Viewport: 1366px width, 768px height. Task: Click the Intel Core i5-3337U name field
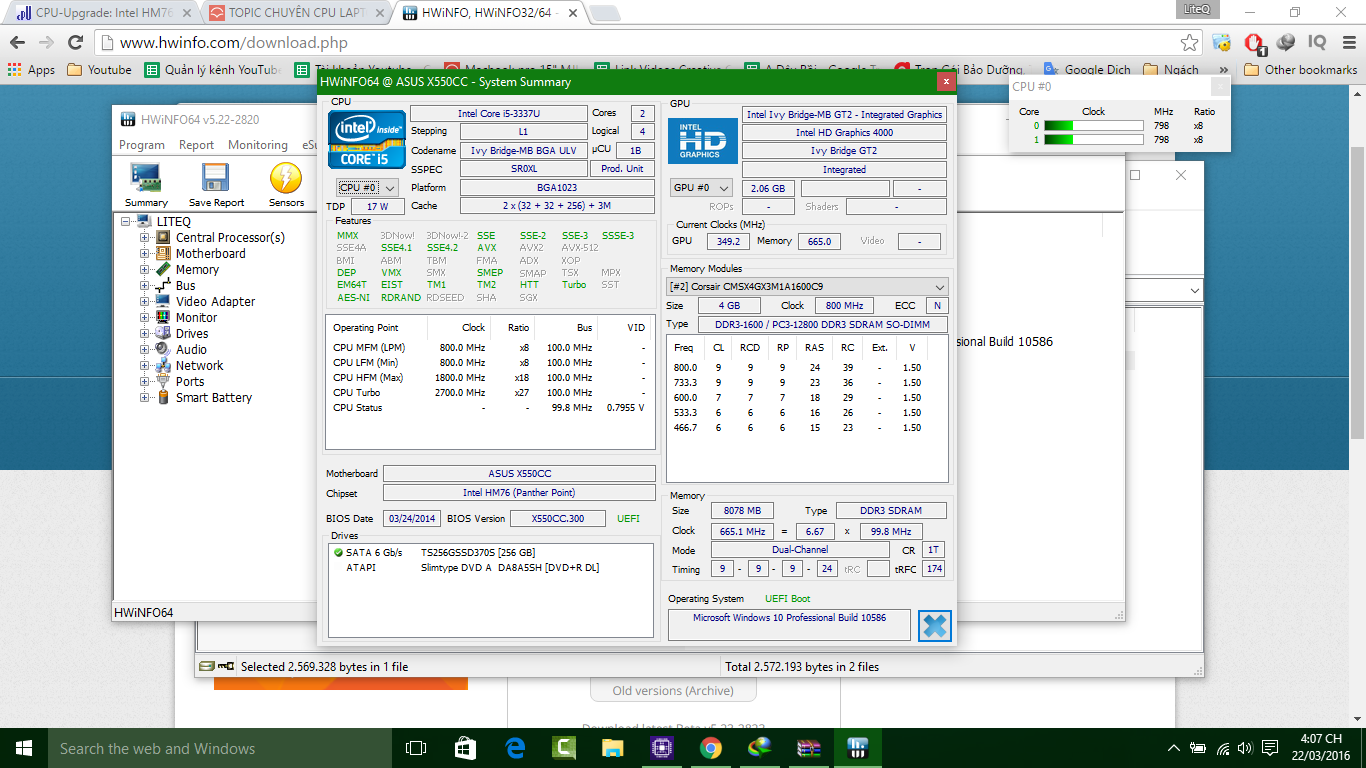click(498, 114)
